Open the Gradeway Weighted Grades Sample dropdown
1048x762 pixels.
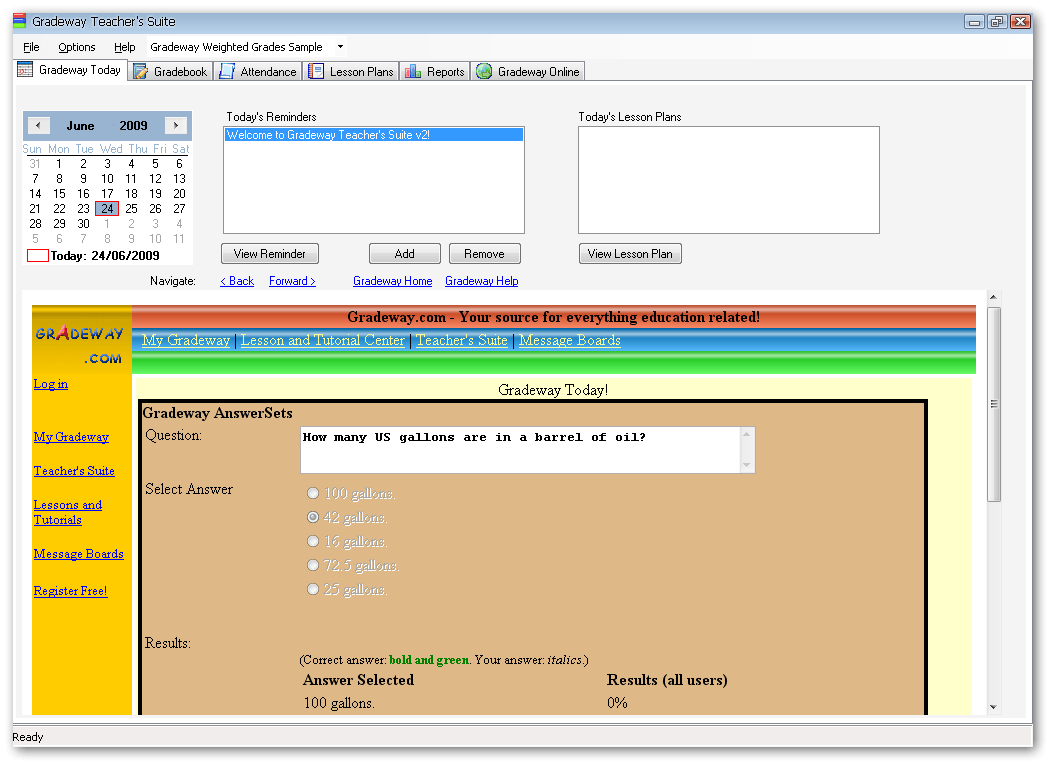tap(340, 47)
